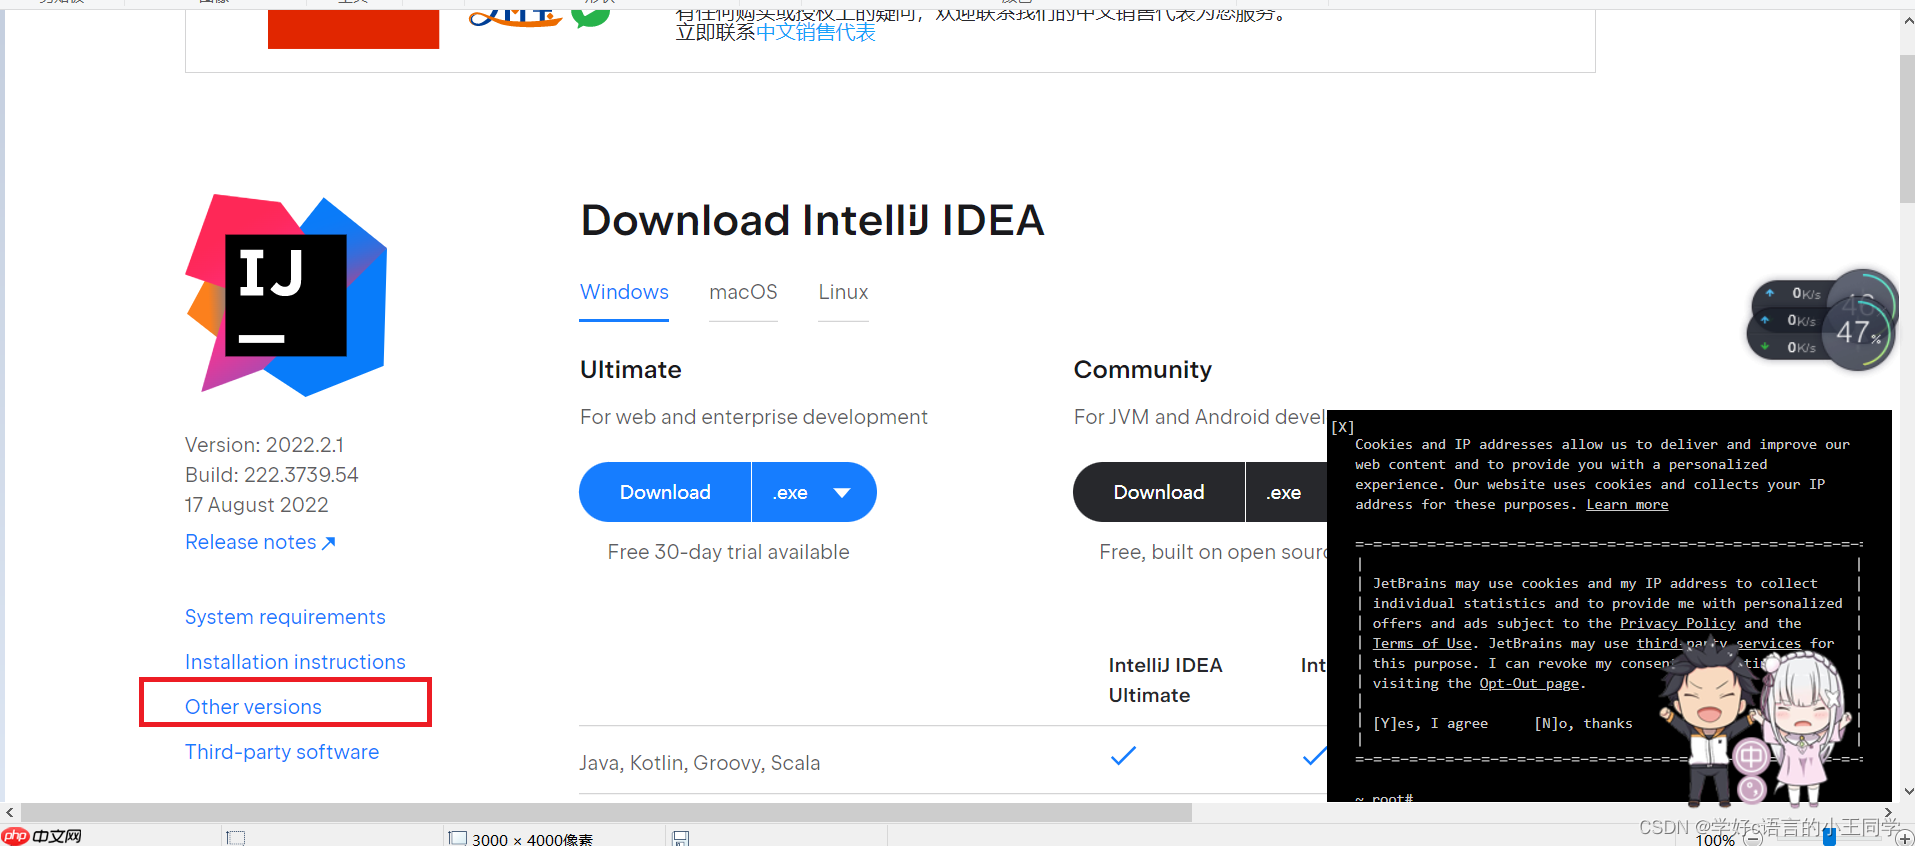Viewport: 1915px width, 846px height.
Task: Download the Community edition
Action: click(x=1159, y=492)
